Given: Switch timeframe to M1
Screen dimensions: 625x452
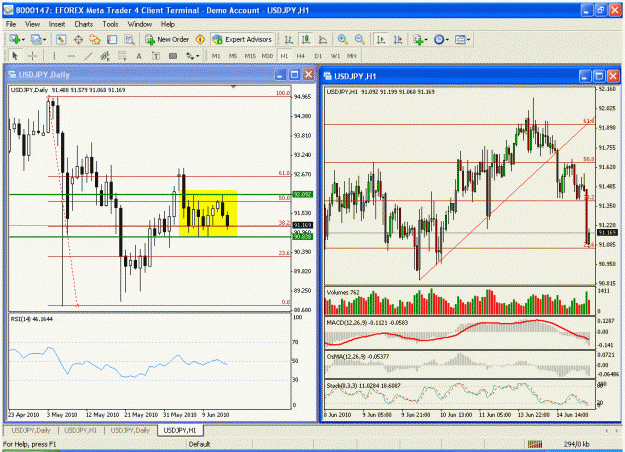Looking at the screenshot, I should 216,56.
